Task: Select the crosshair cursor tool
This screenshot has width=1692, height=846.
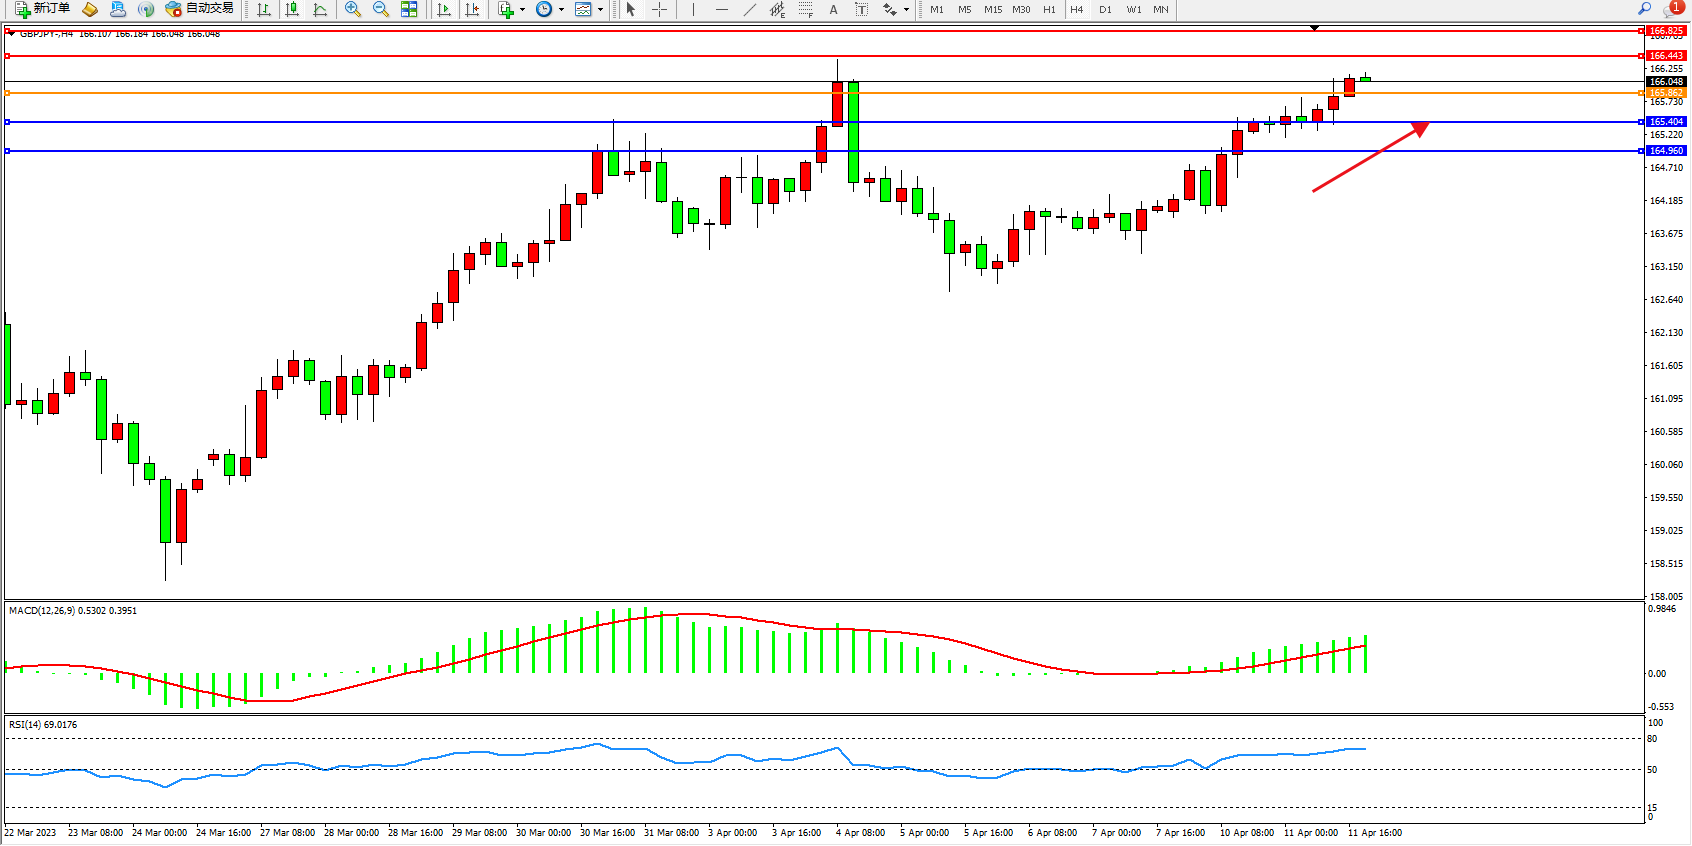Action: point(660,9)
